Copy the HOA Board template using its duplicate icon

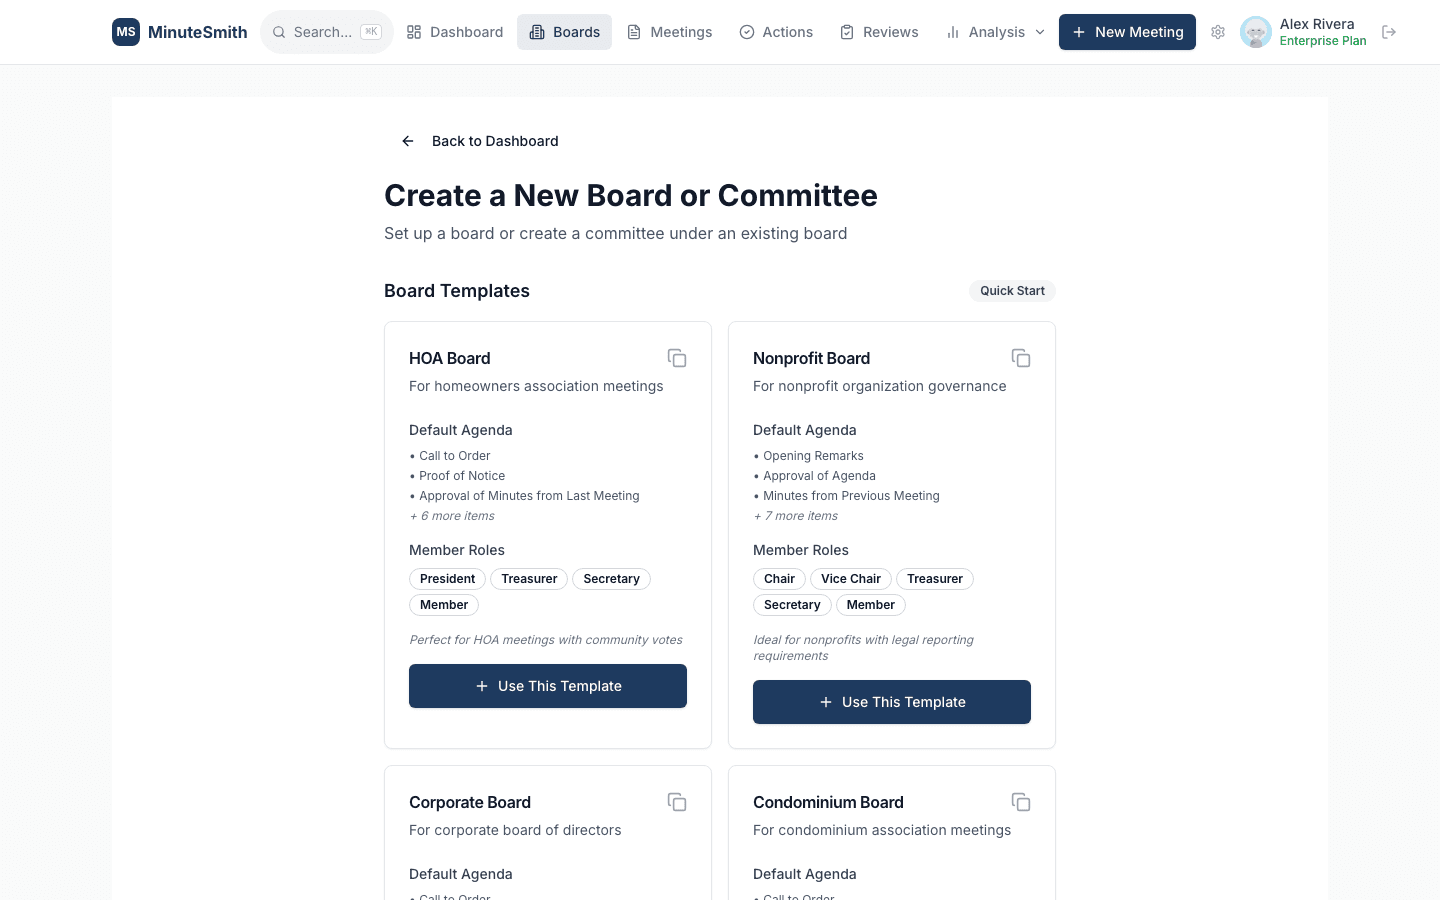click(677, 357)
